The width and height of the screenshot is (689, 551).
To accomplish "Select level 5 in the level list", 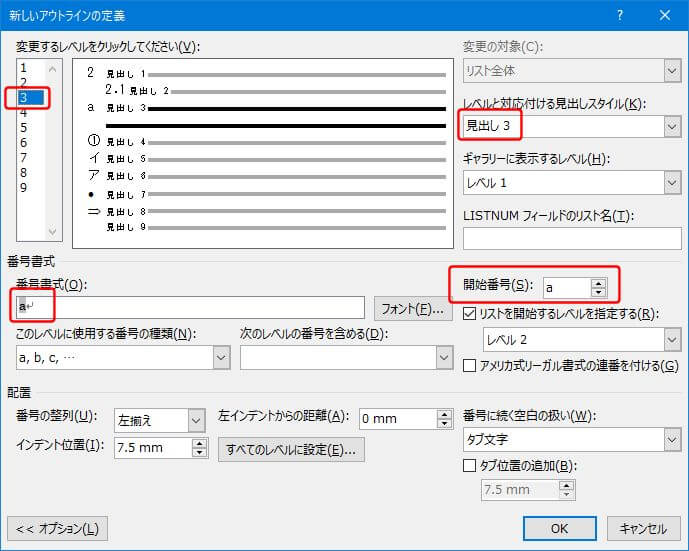I will 23,127.
